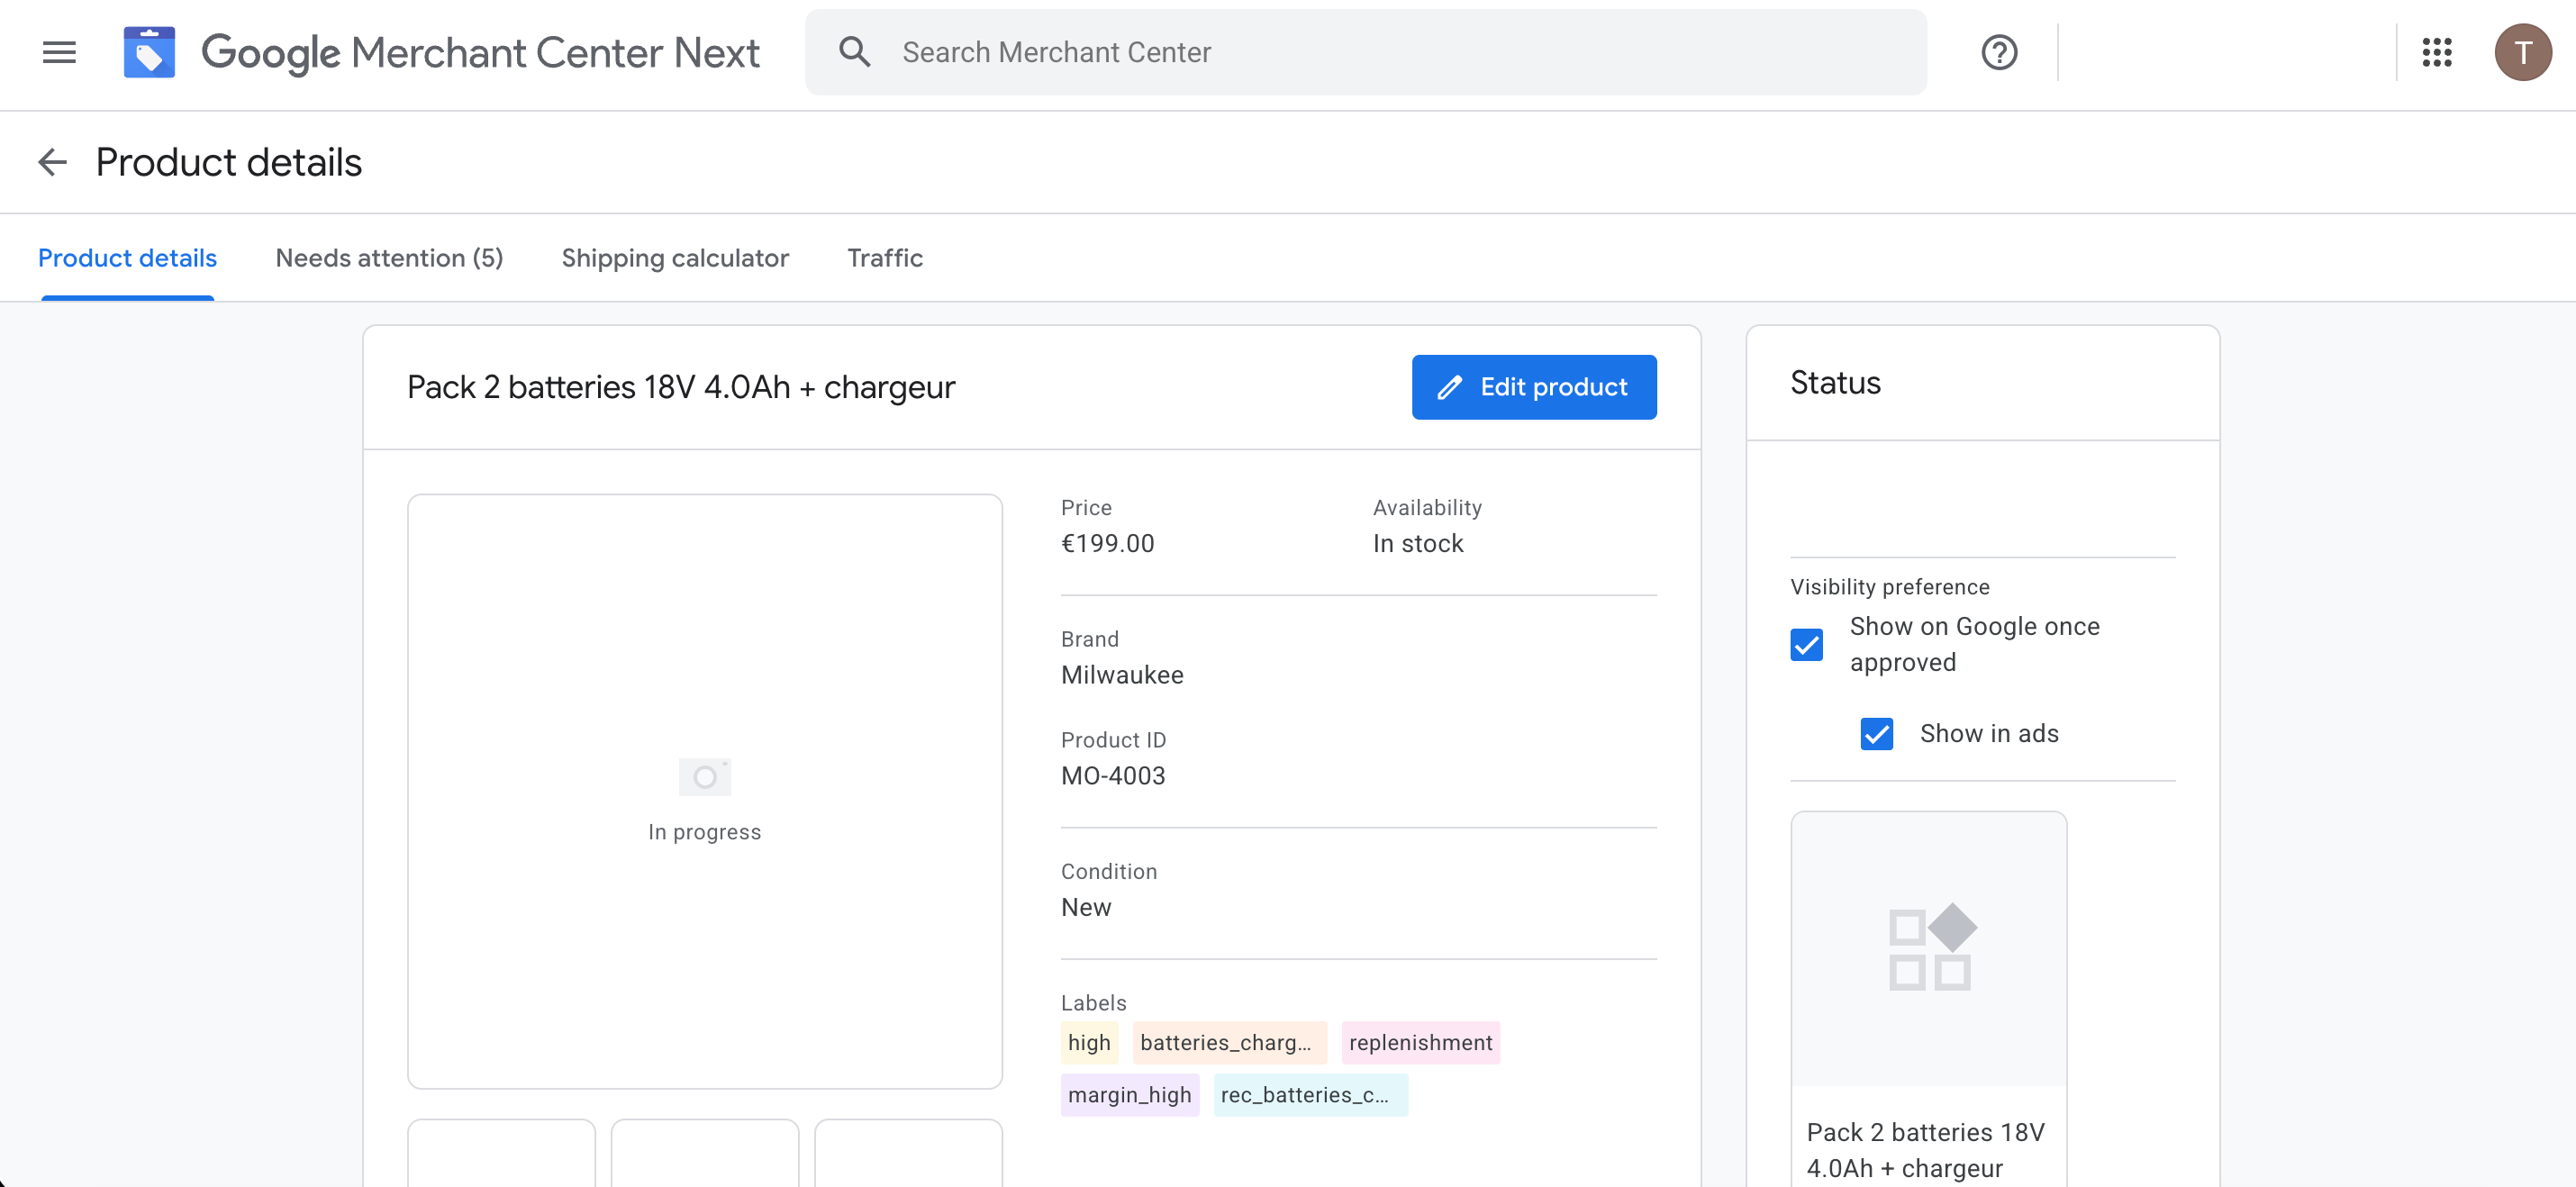2576x1187 pixels.
Task: Click the search magnifier icon
Action: pos(854,52)
